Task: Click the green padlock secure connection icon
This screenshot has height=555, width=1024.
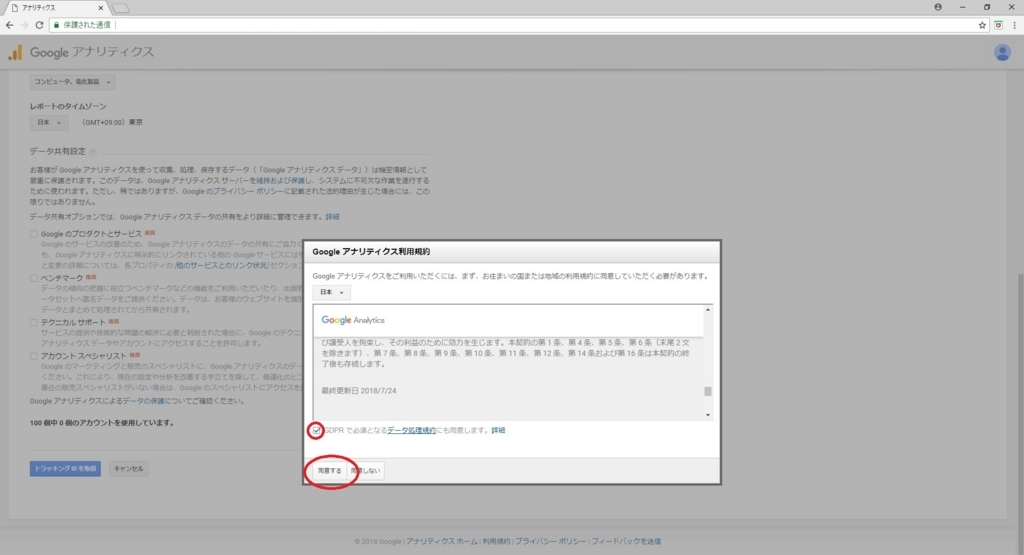Action: tap(57, 25)
